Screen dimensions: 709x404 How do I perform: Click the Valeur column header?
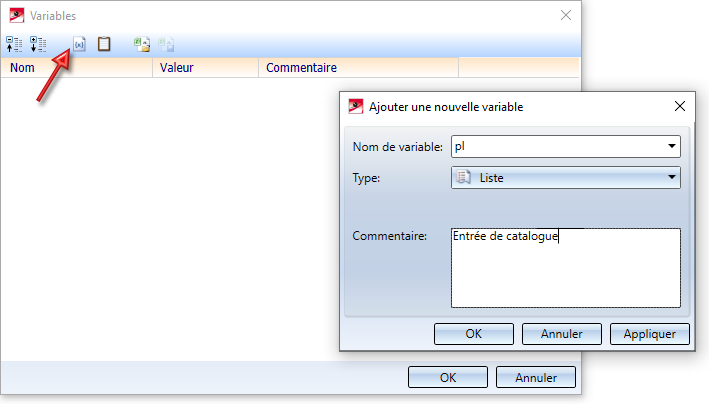(x=205, y=68)
